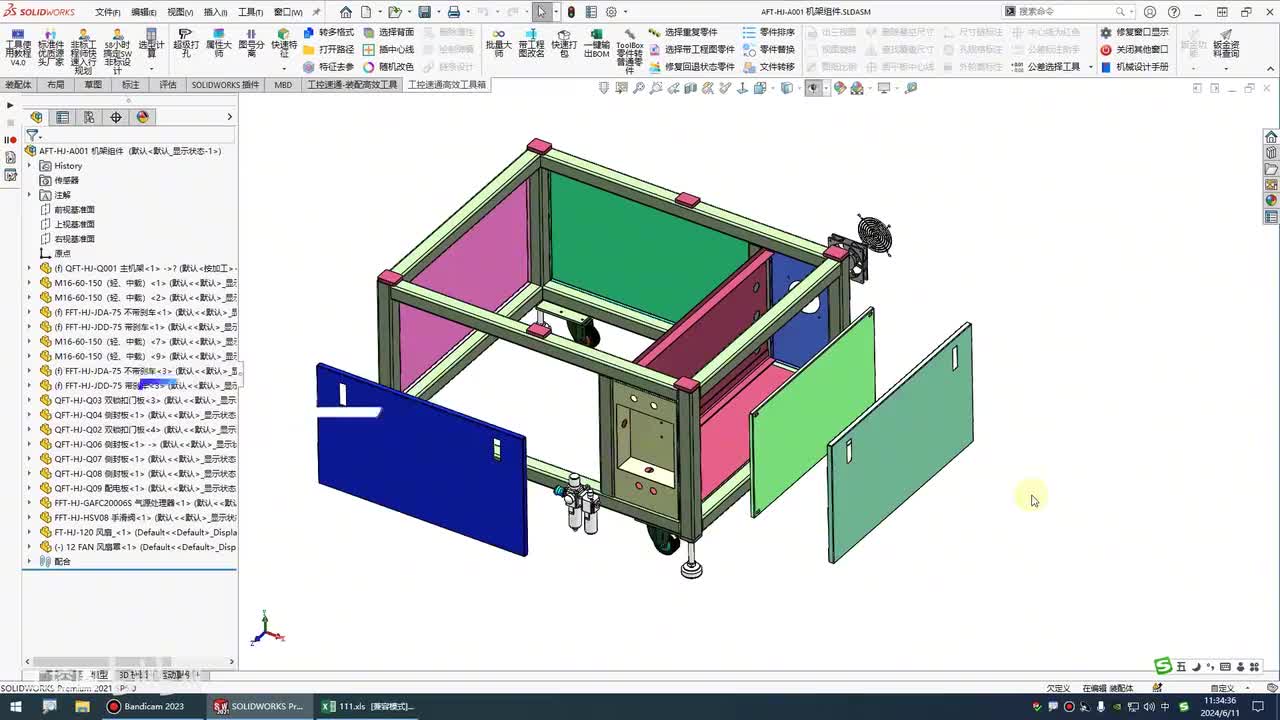Open the 属性大师 tool
1280x720 pixels.
(x=219, y=44)
